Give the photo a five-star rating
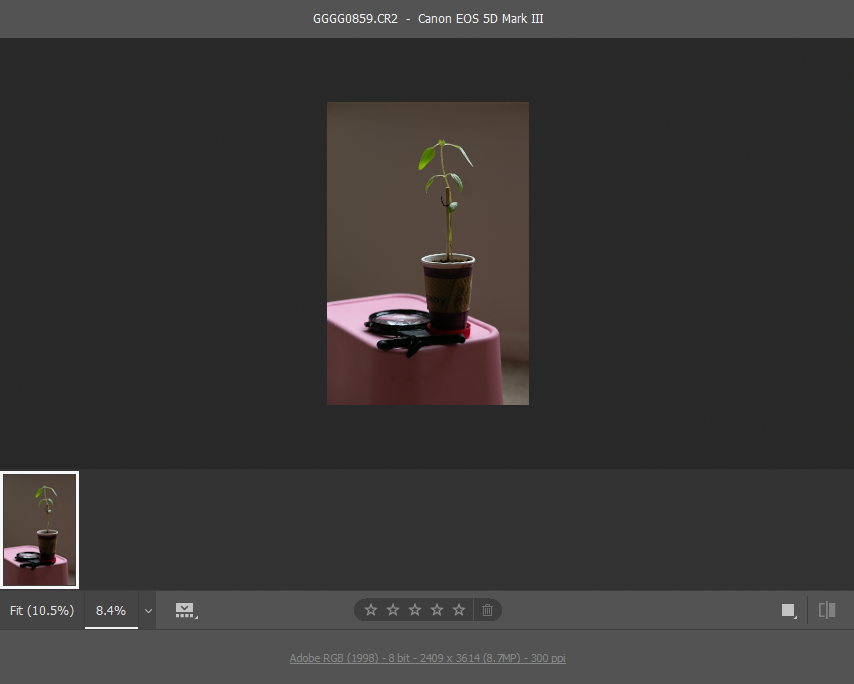This screenshot has height=684, width=854. pos(458,609)
